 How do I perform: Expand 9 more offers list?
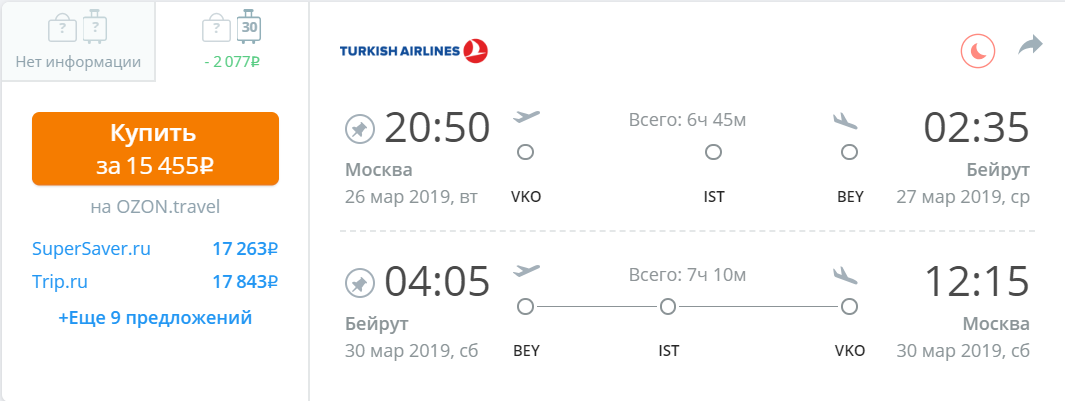[x=155, y=318]
